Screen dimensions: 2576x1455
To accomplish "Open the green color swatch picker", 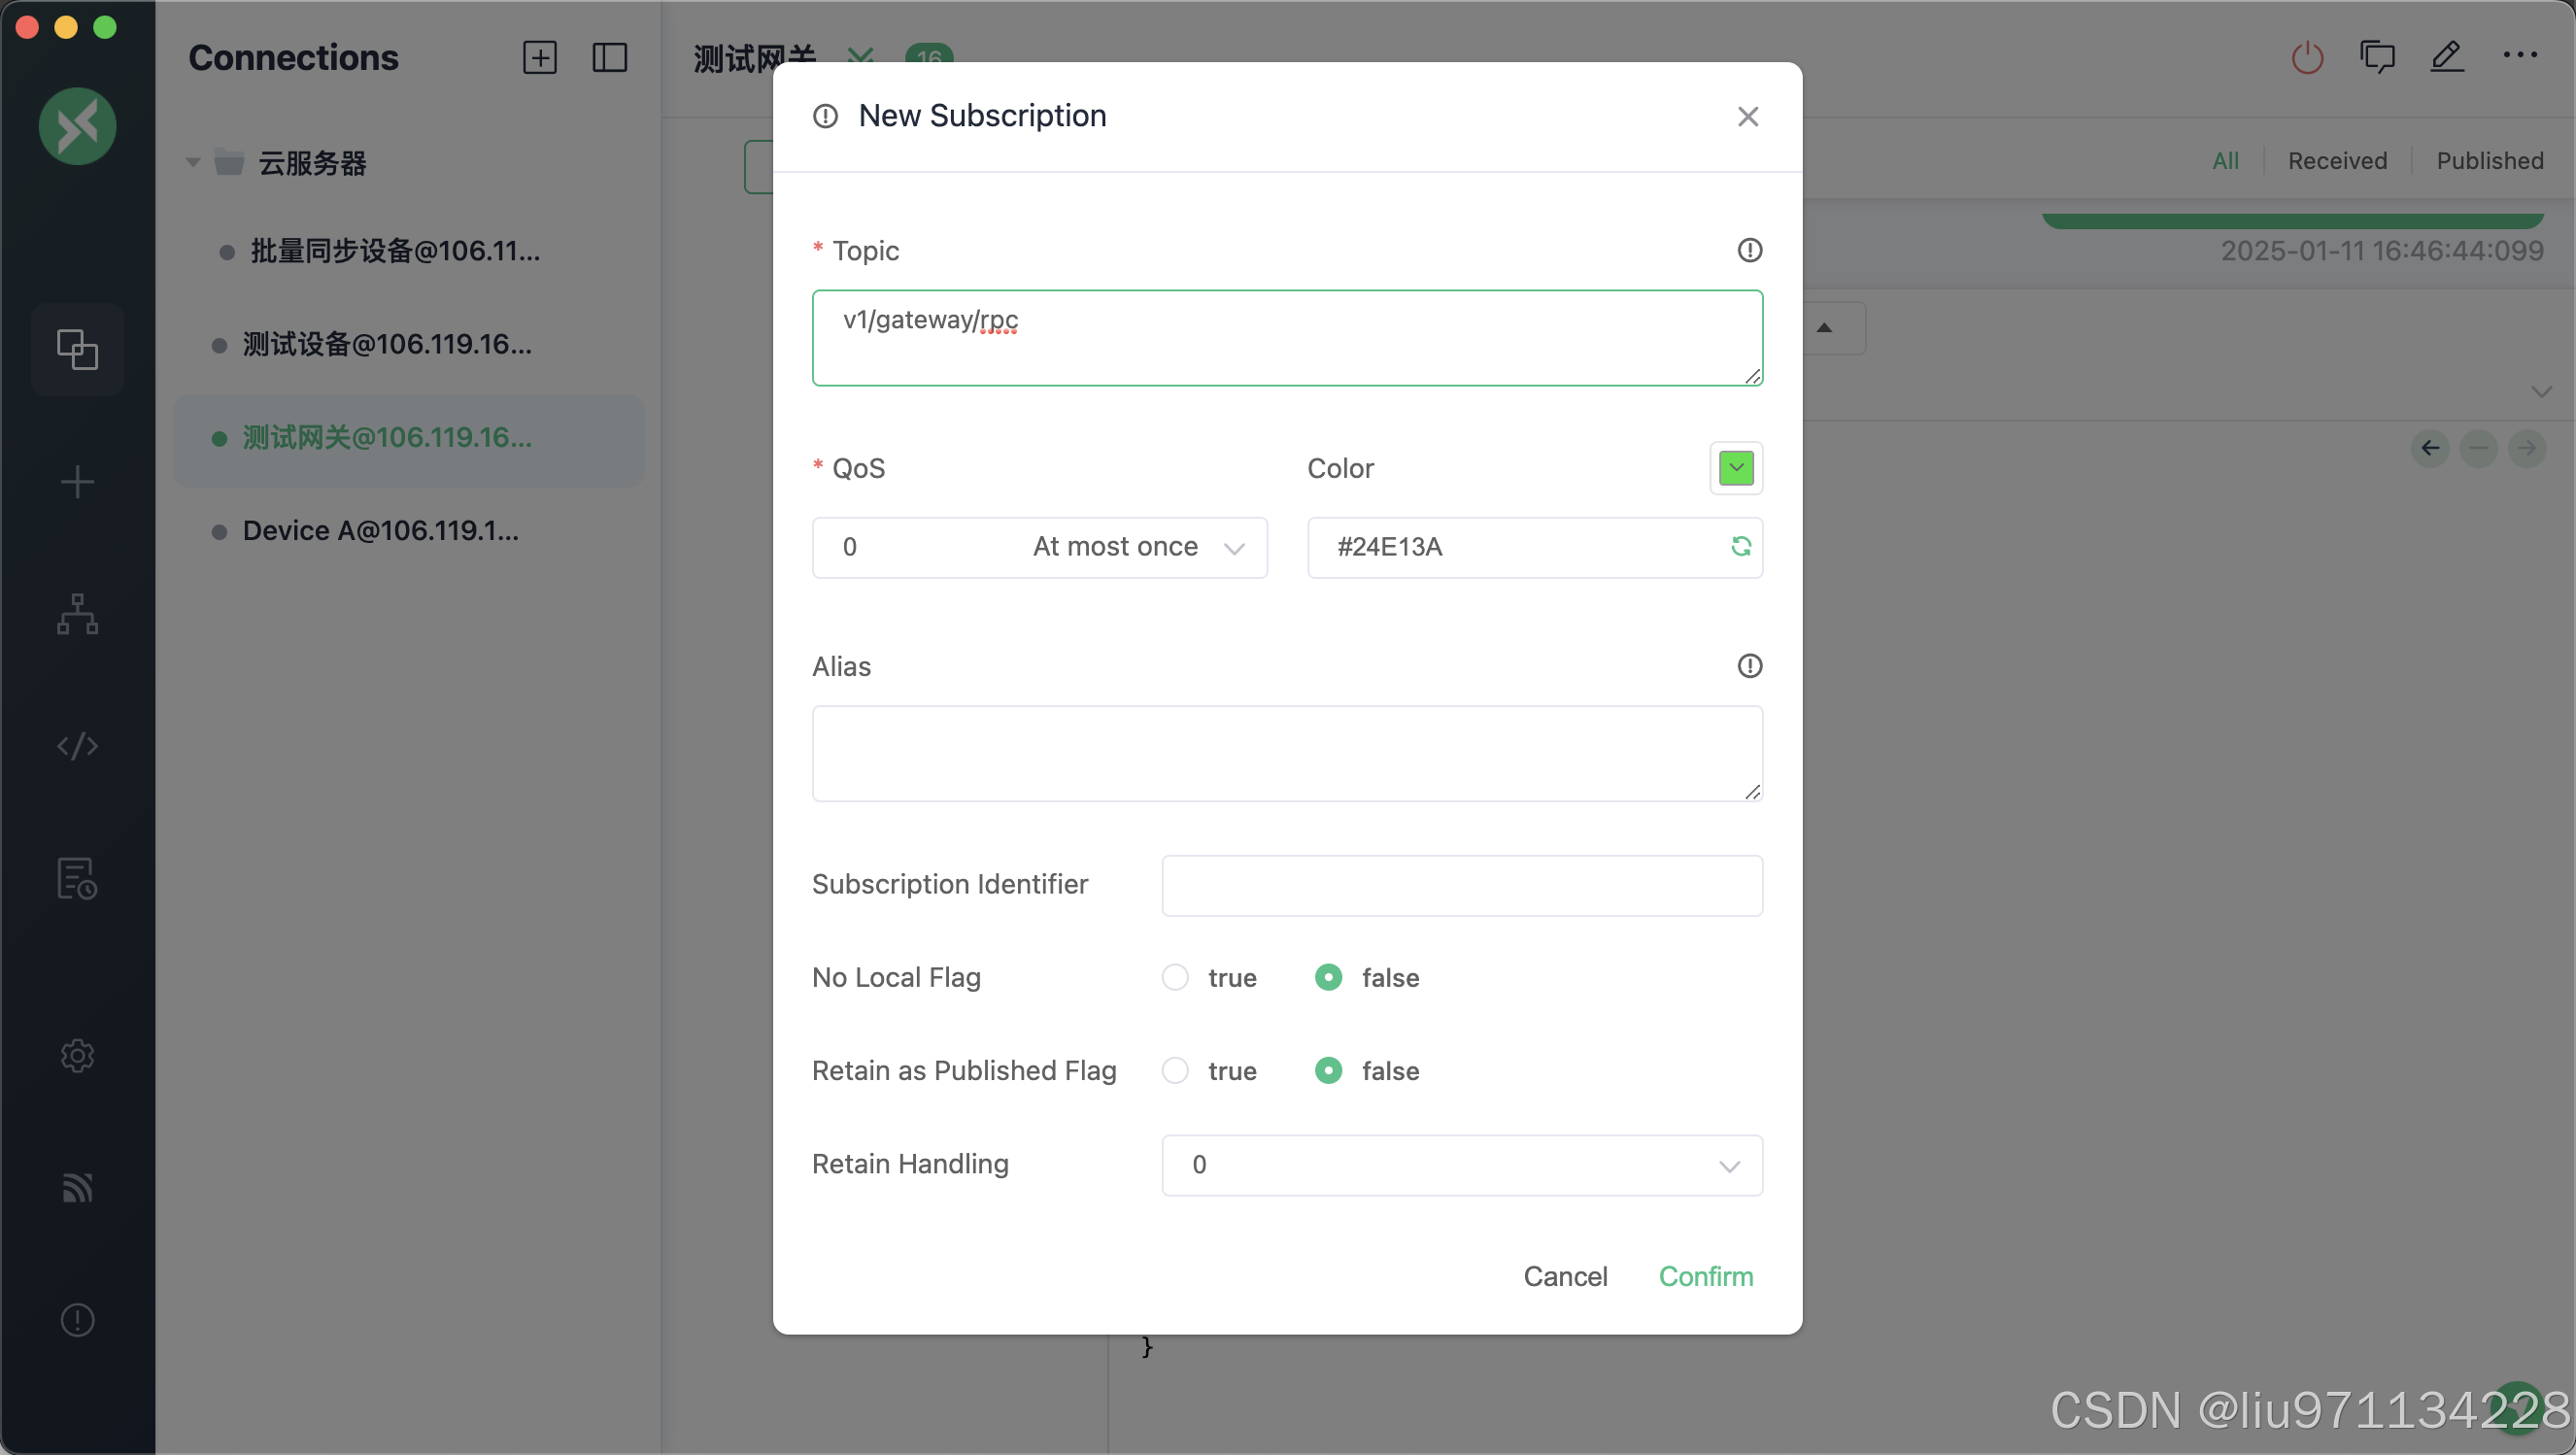I will (1735, 468).
